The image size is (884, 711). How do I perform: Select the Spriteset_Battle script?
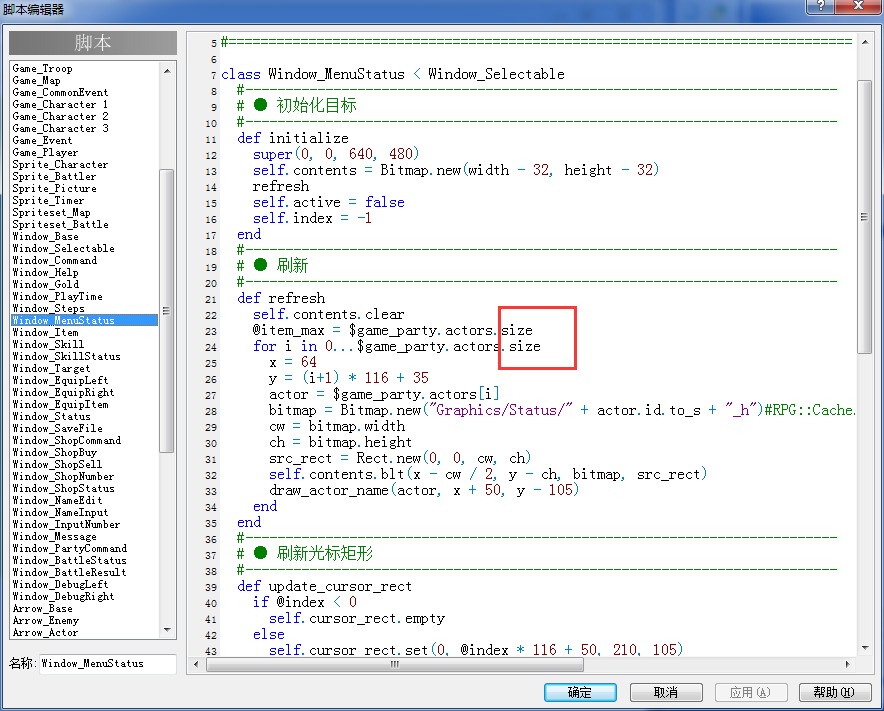[60, 224]
